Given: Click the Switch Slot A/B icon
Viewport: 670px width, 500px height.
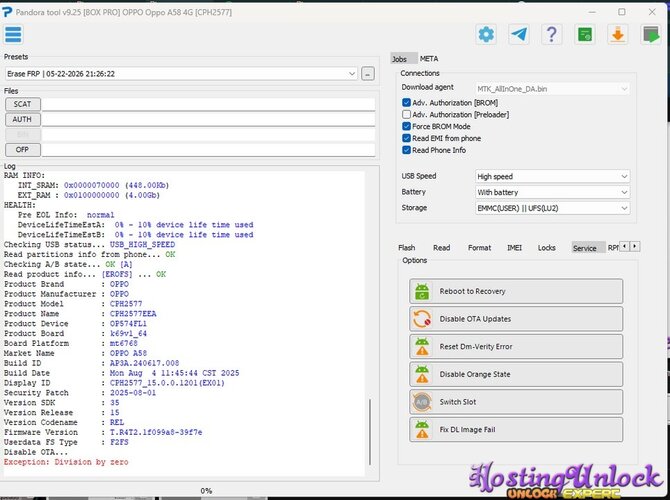Looking at the screenshot, I should [x=422, y=402].
